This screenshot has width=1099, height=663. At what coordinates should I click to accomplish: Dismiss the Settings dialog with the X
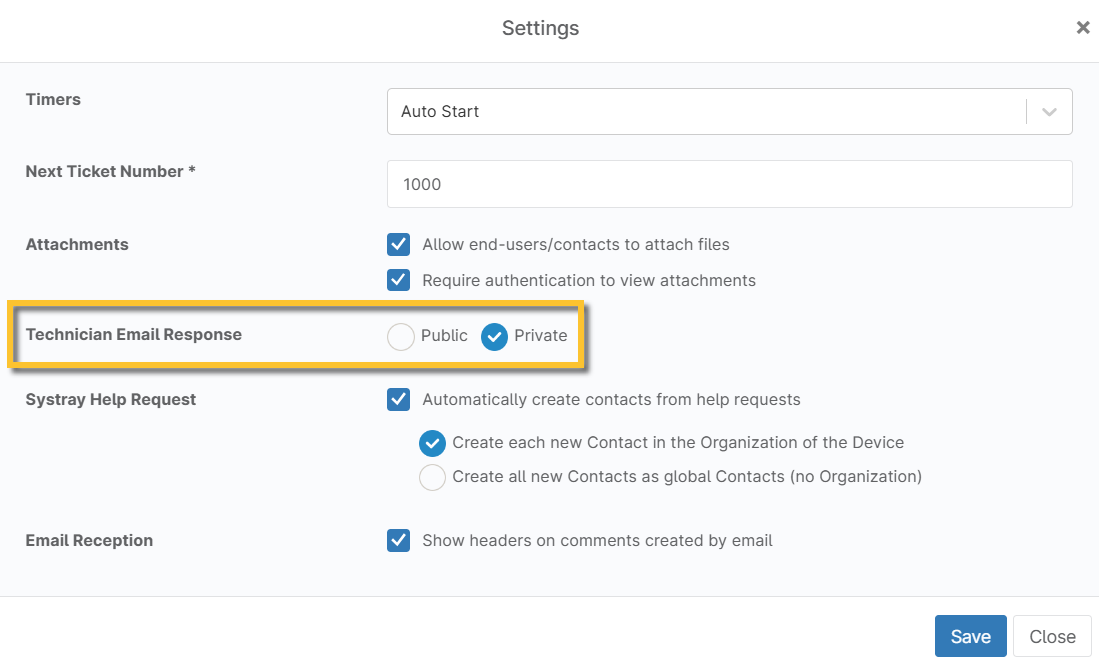tap(1083, 28)
